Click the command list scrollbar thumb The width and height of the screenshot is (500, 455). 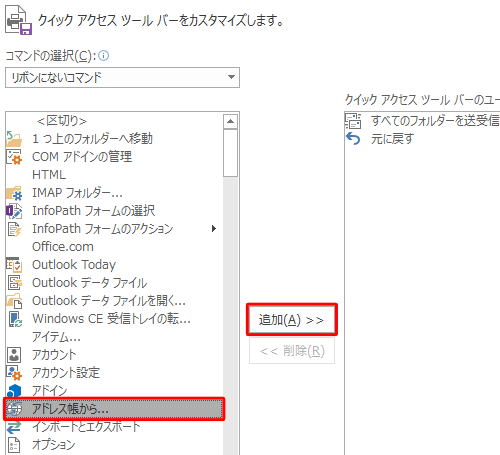pyautogui.click(x=230, y=153)
